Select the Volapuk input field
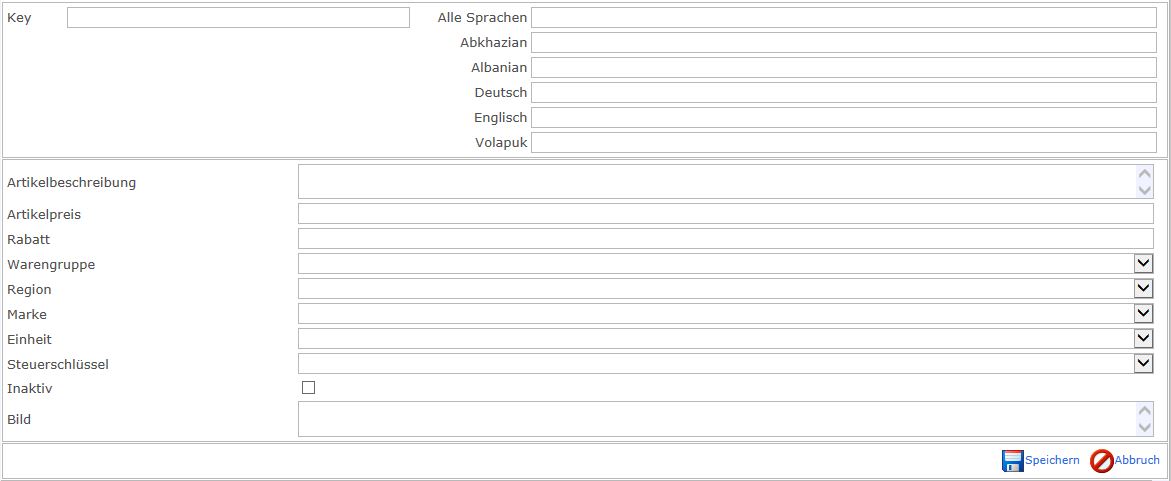The height and width of the screenshot is (481, 1171). pos(843,143)
